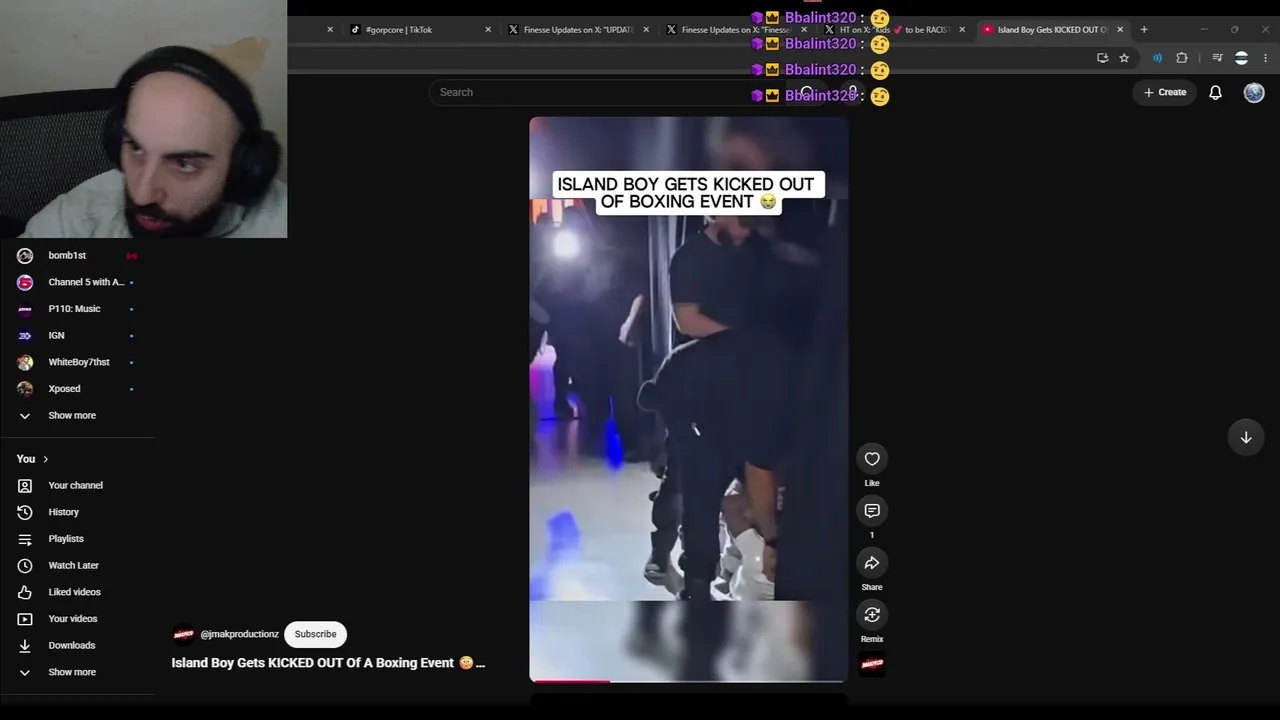Click the Share arrow icon
Viewport: 1280px width, 720px height.
tap(872, 563)
